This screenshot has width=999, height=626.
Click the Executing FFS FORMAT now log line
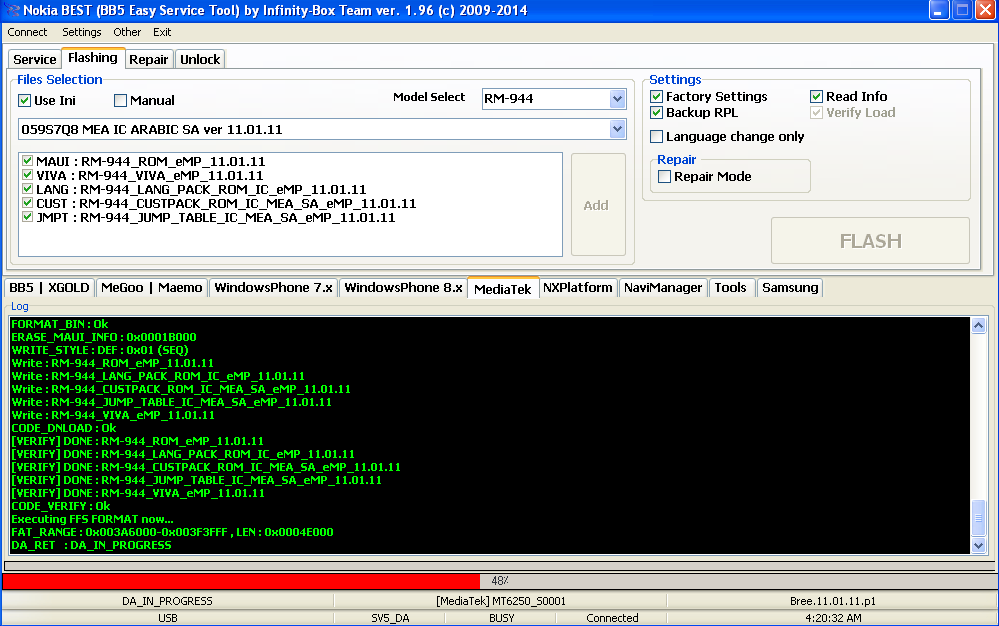[x=92, y=519]
